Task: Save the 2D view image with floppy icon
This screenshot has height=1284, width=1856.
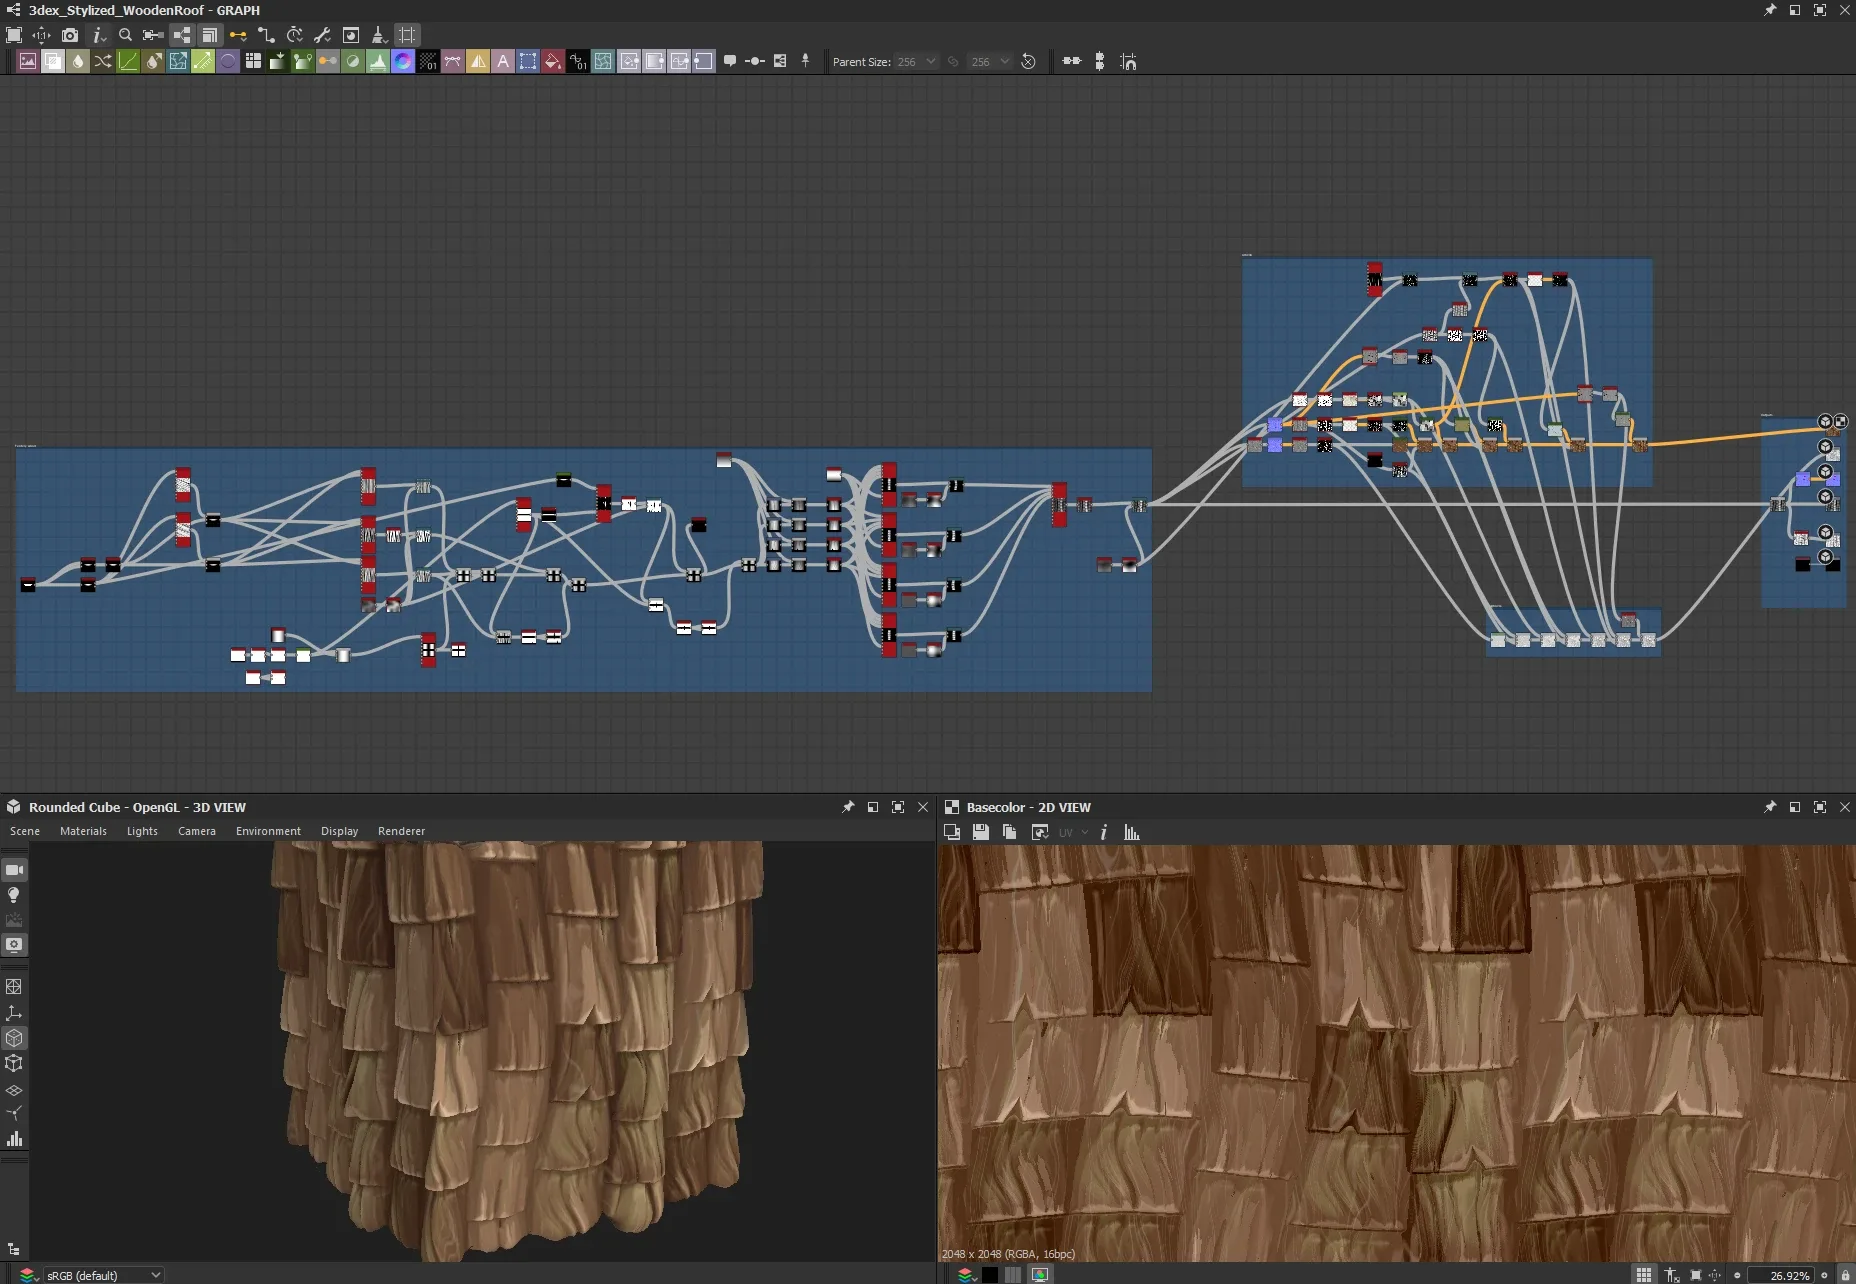Action: click(980, 832)
